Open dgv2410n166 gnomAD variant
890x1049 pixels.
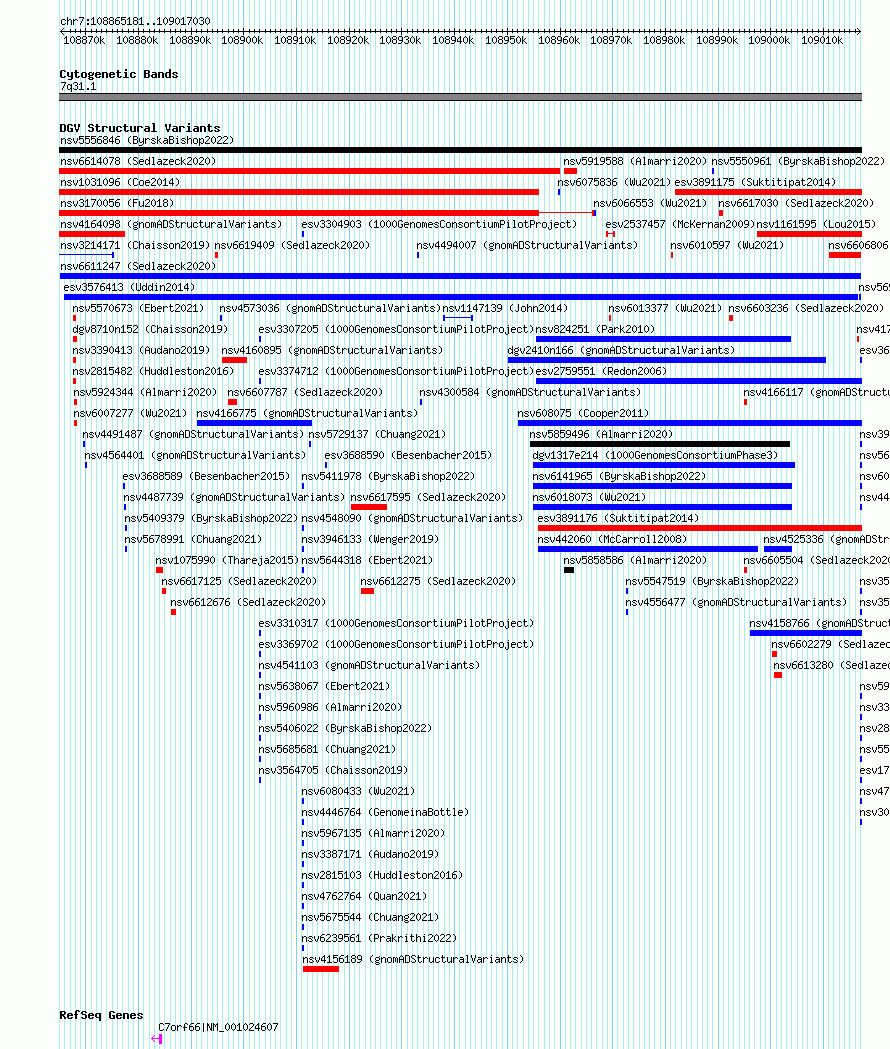click(621, 350)
